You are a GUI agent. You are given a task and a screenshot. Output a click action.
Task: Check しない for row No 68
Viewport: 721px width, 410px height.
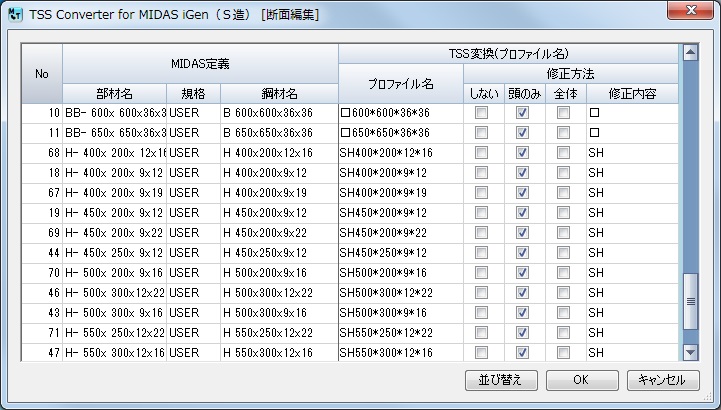481,153
